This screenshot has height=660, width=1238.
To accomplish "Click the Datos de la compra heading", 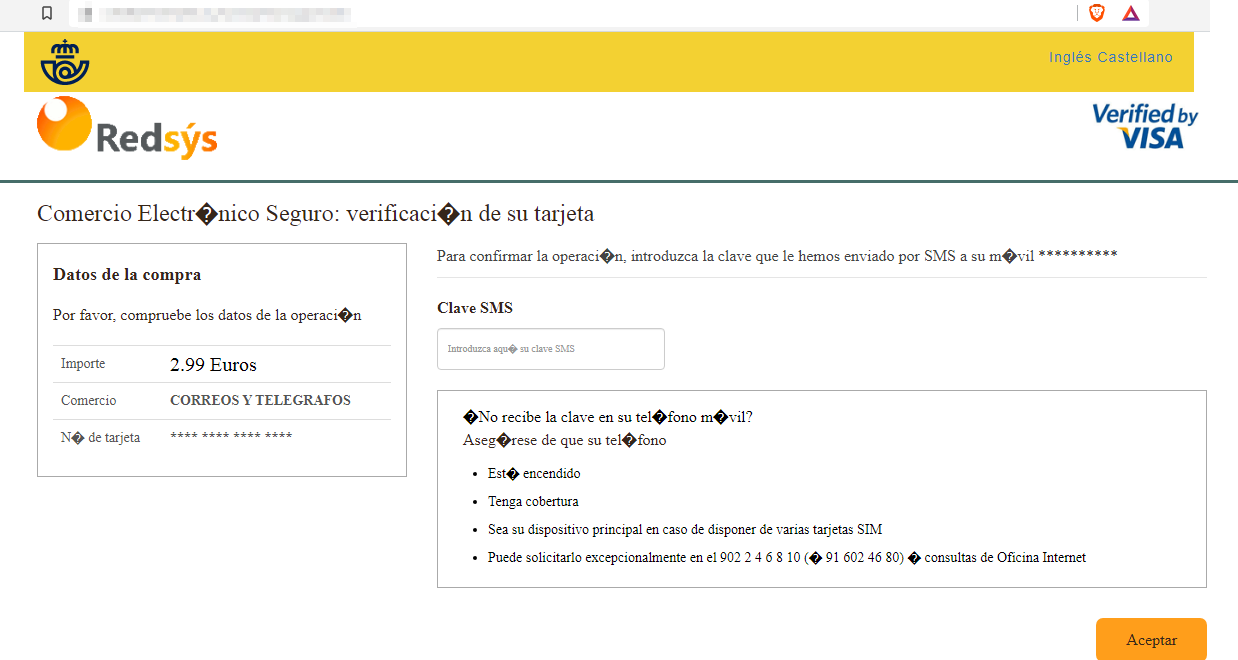I will (x=127, y=274).
